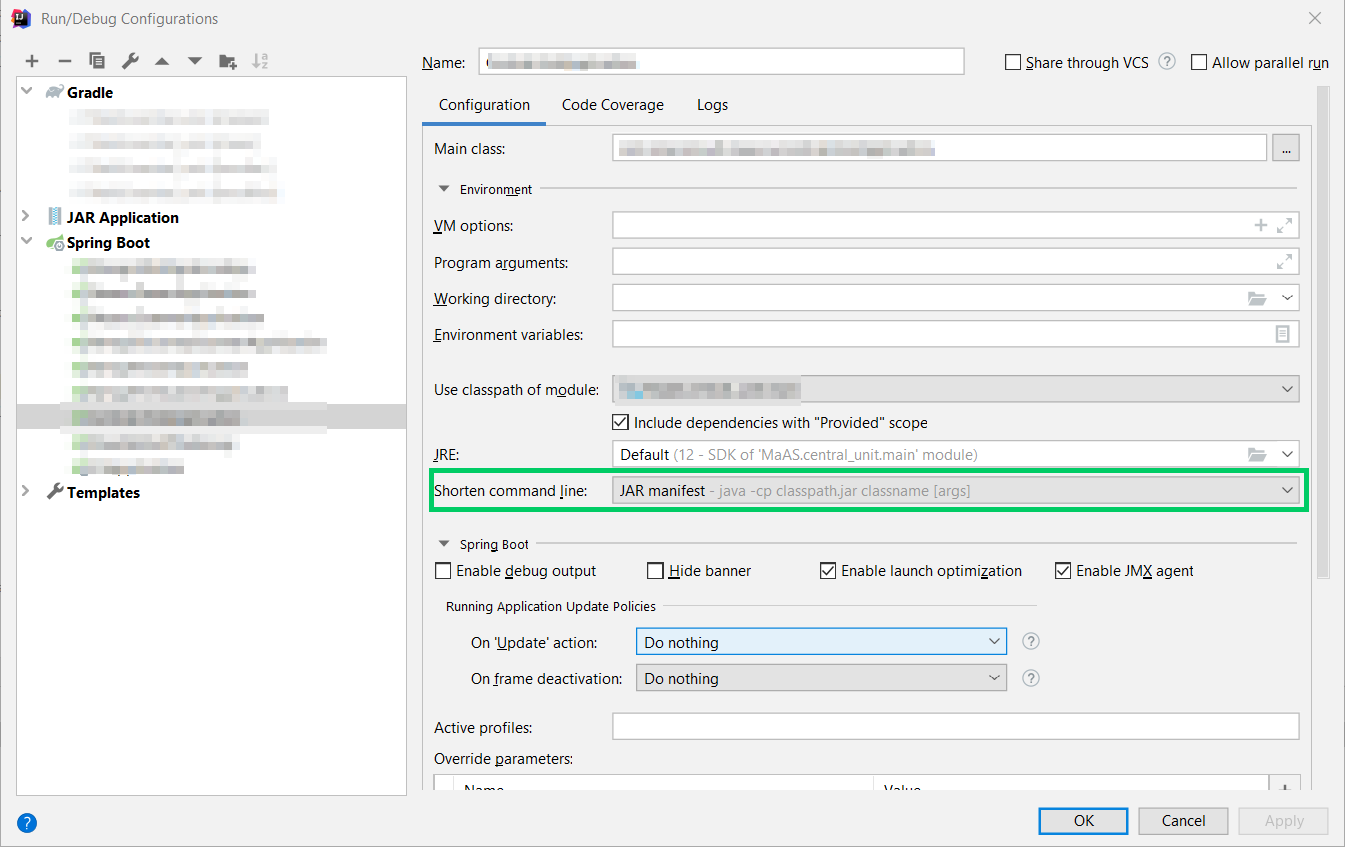The width and height of the screenshot is (1345, 847).
Task: Check the Hide banner option
Action: coord(656,570)
